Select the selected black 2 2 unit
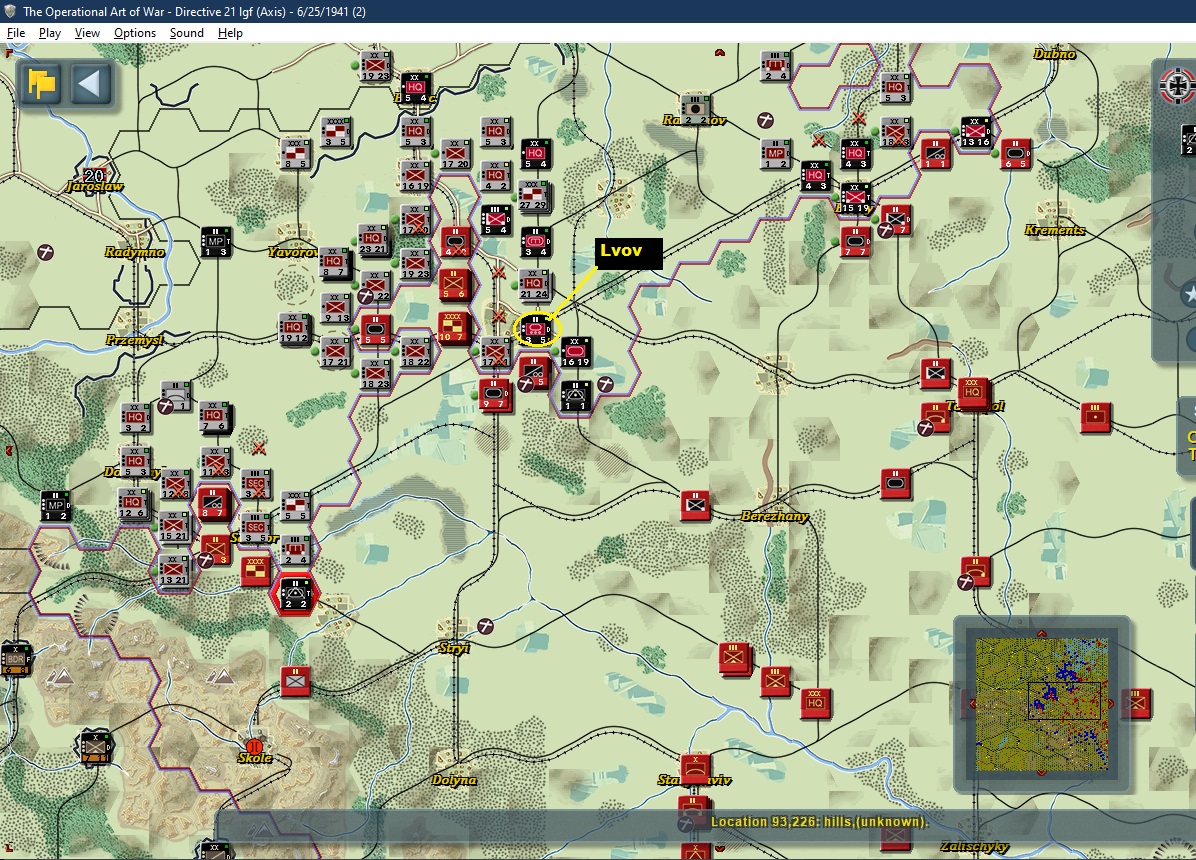This screenshot has height=860, width=1196. click(x=295, y=594)
